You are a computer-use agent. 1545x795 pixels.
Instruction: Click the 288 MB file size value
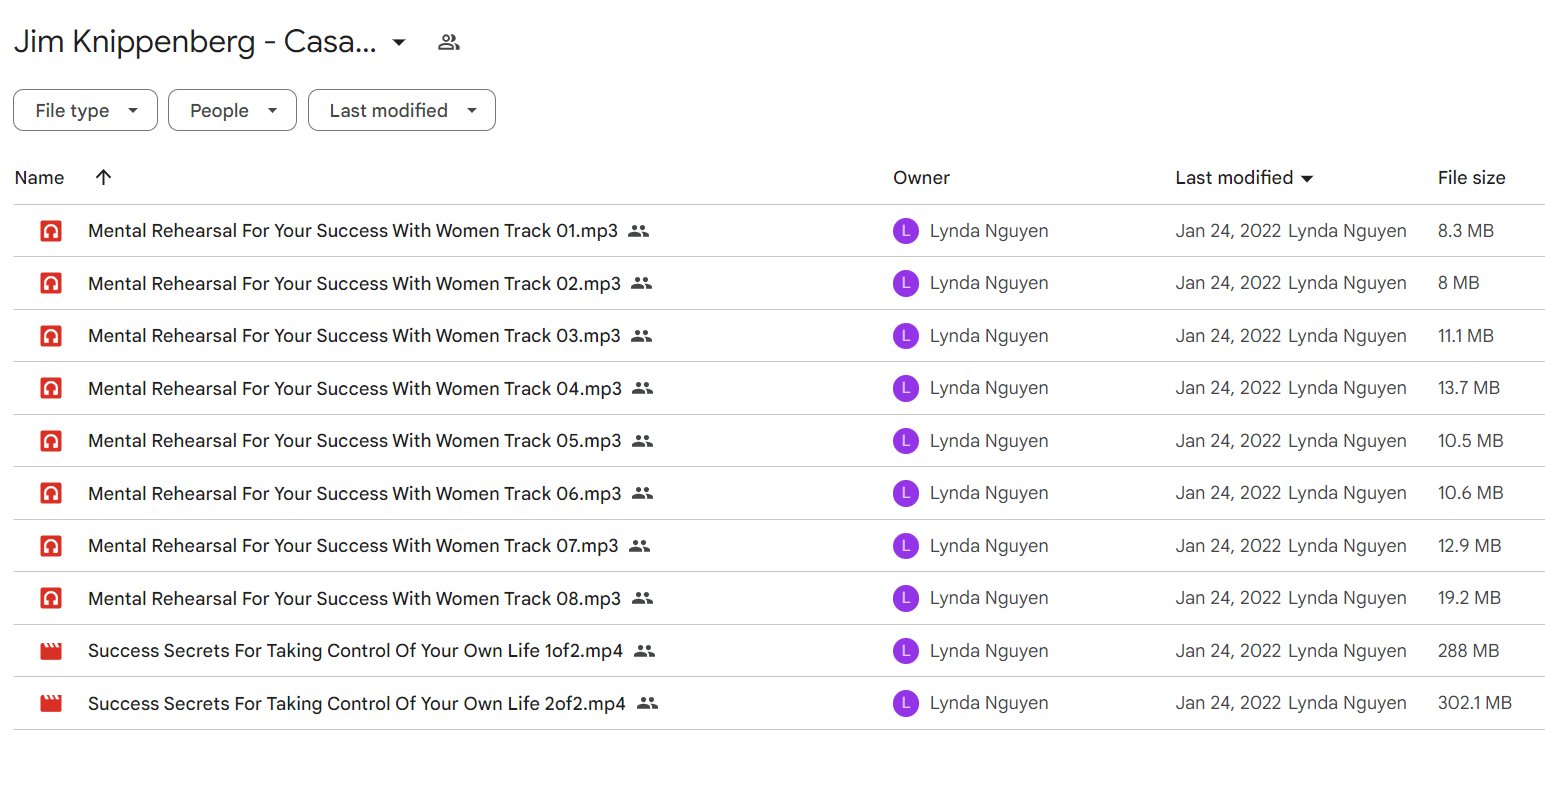[x=1469, y=651]
